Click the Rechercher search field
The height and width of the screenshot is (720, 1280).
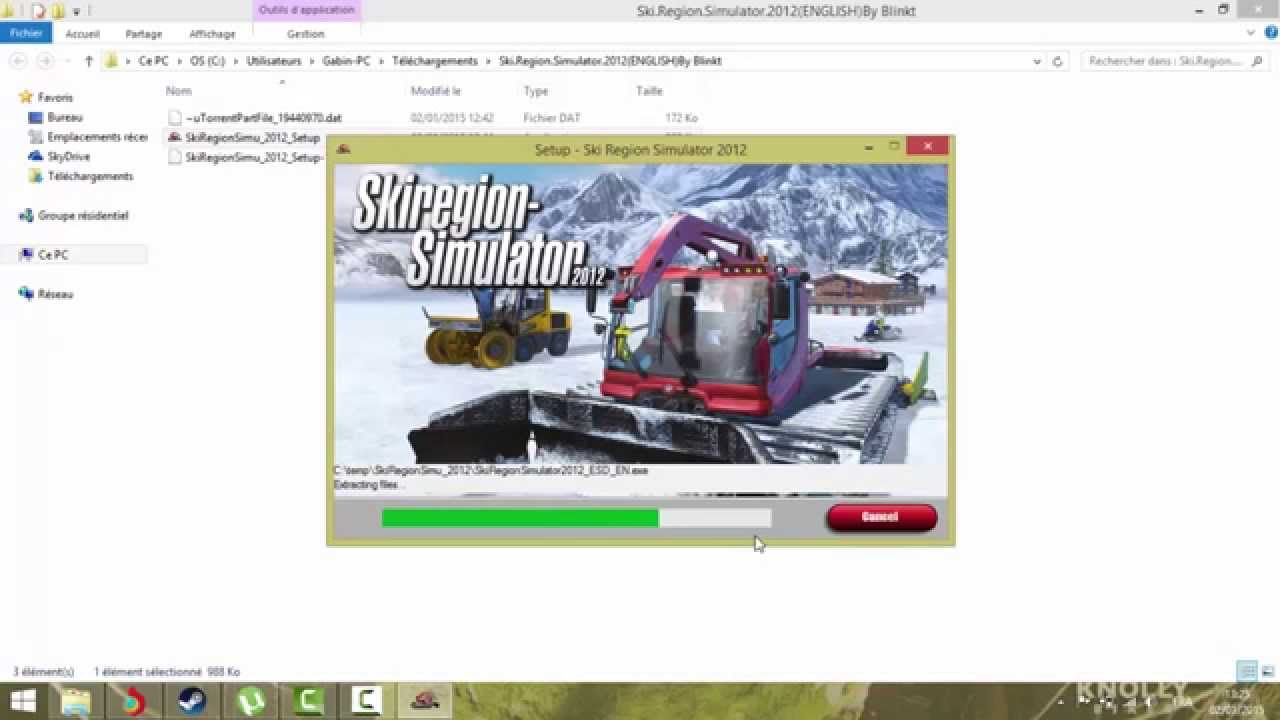1175,61
